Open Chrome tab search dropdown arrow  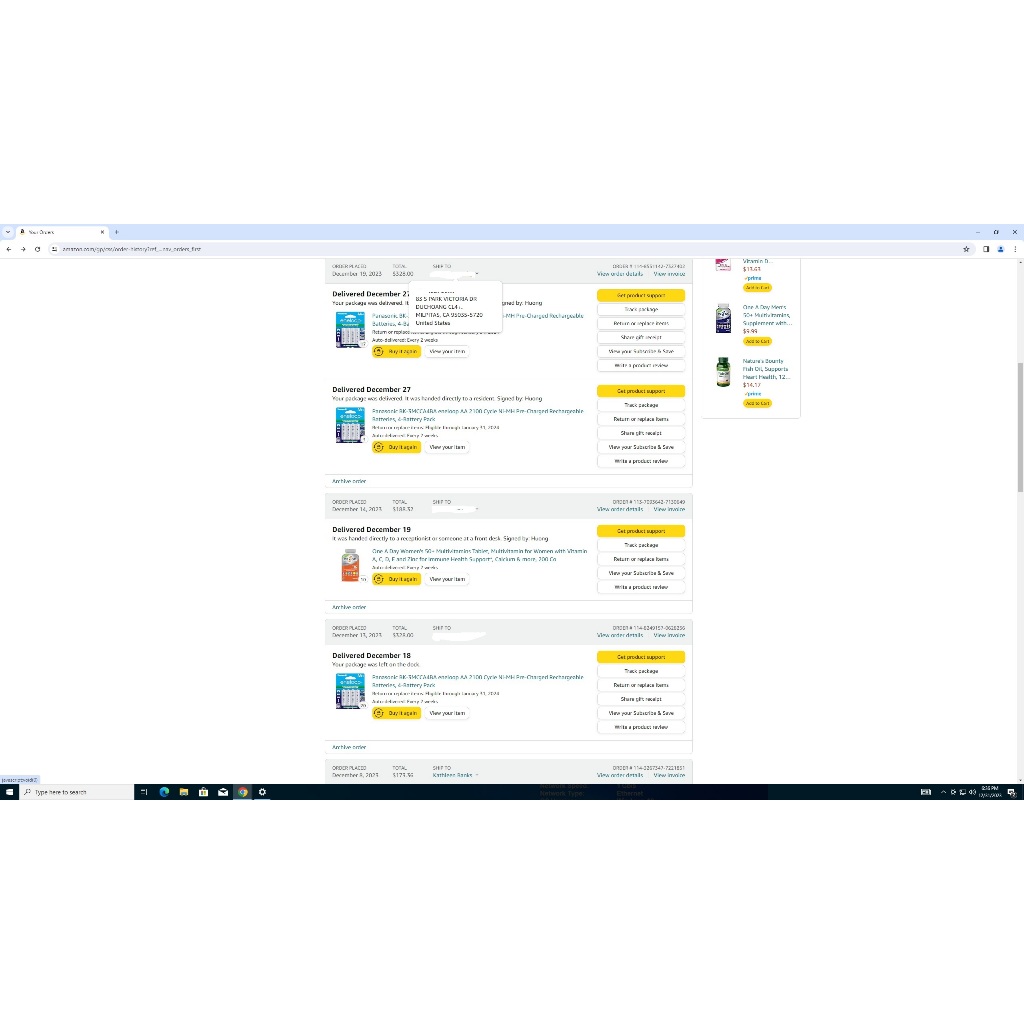point(8,231)
